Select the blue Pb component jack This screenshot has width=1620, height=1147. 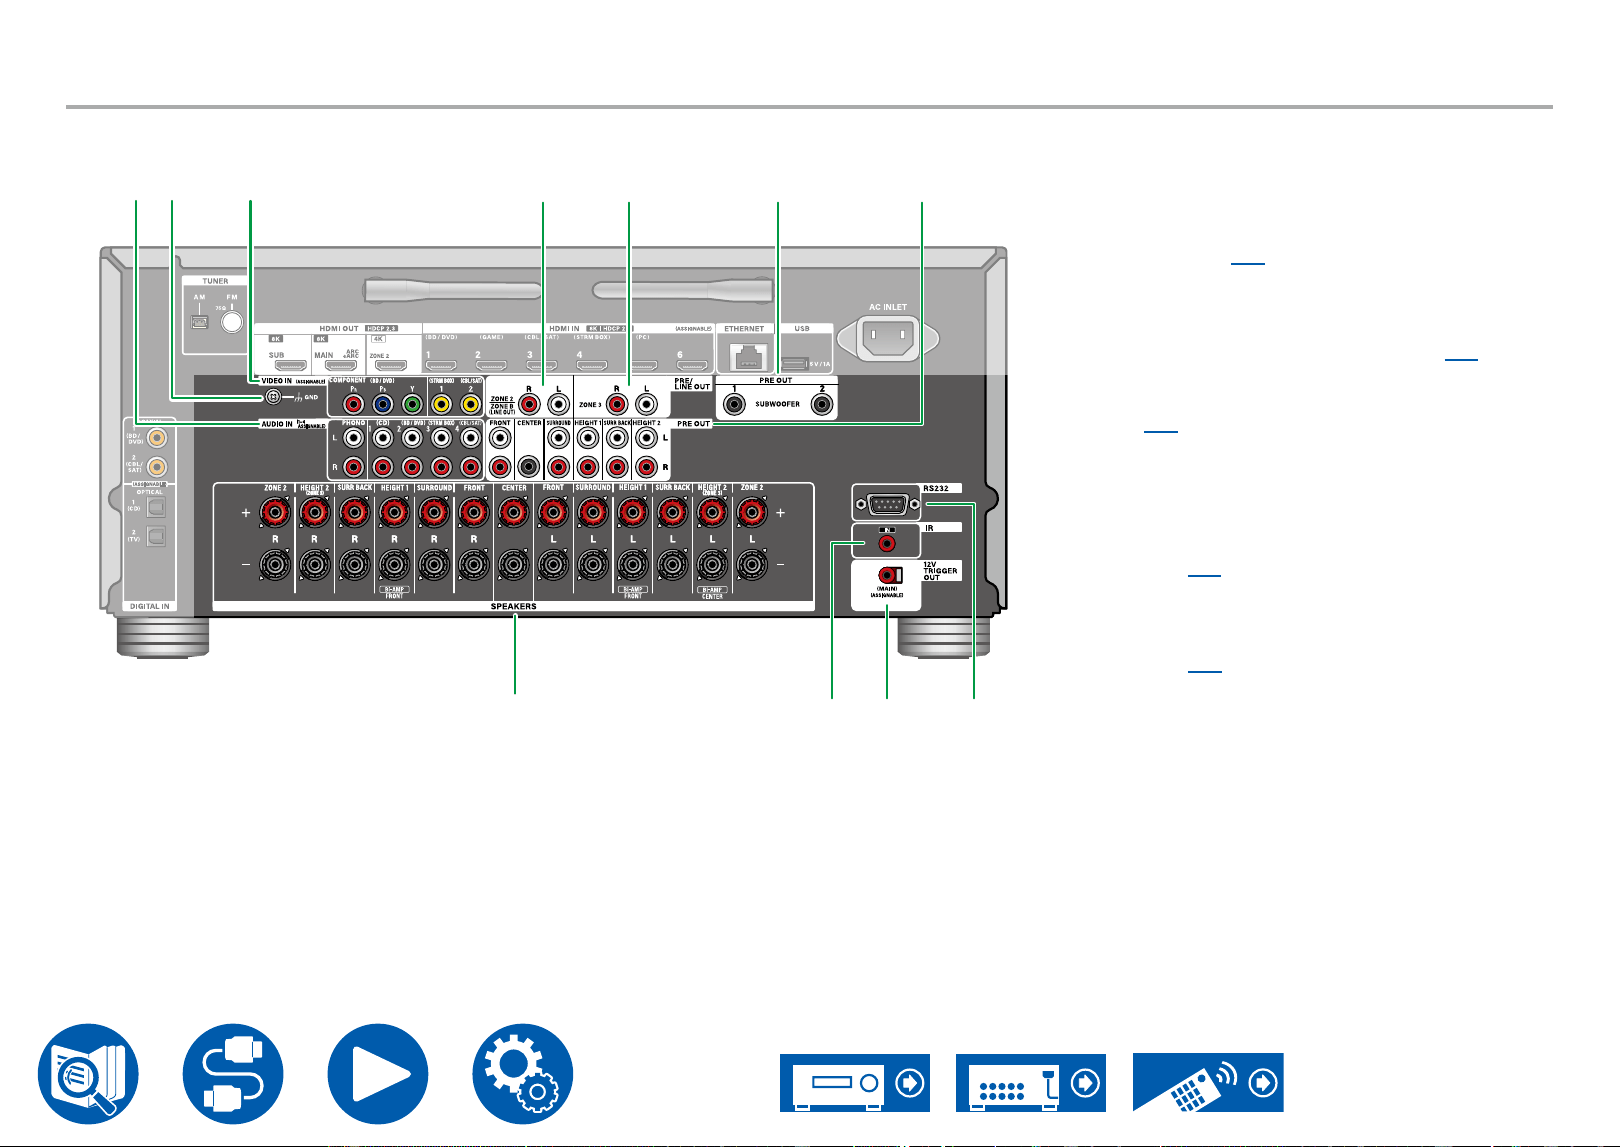coord(382,405)
